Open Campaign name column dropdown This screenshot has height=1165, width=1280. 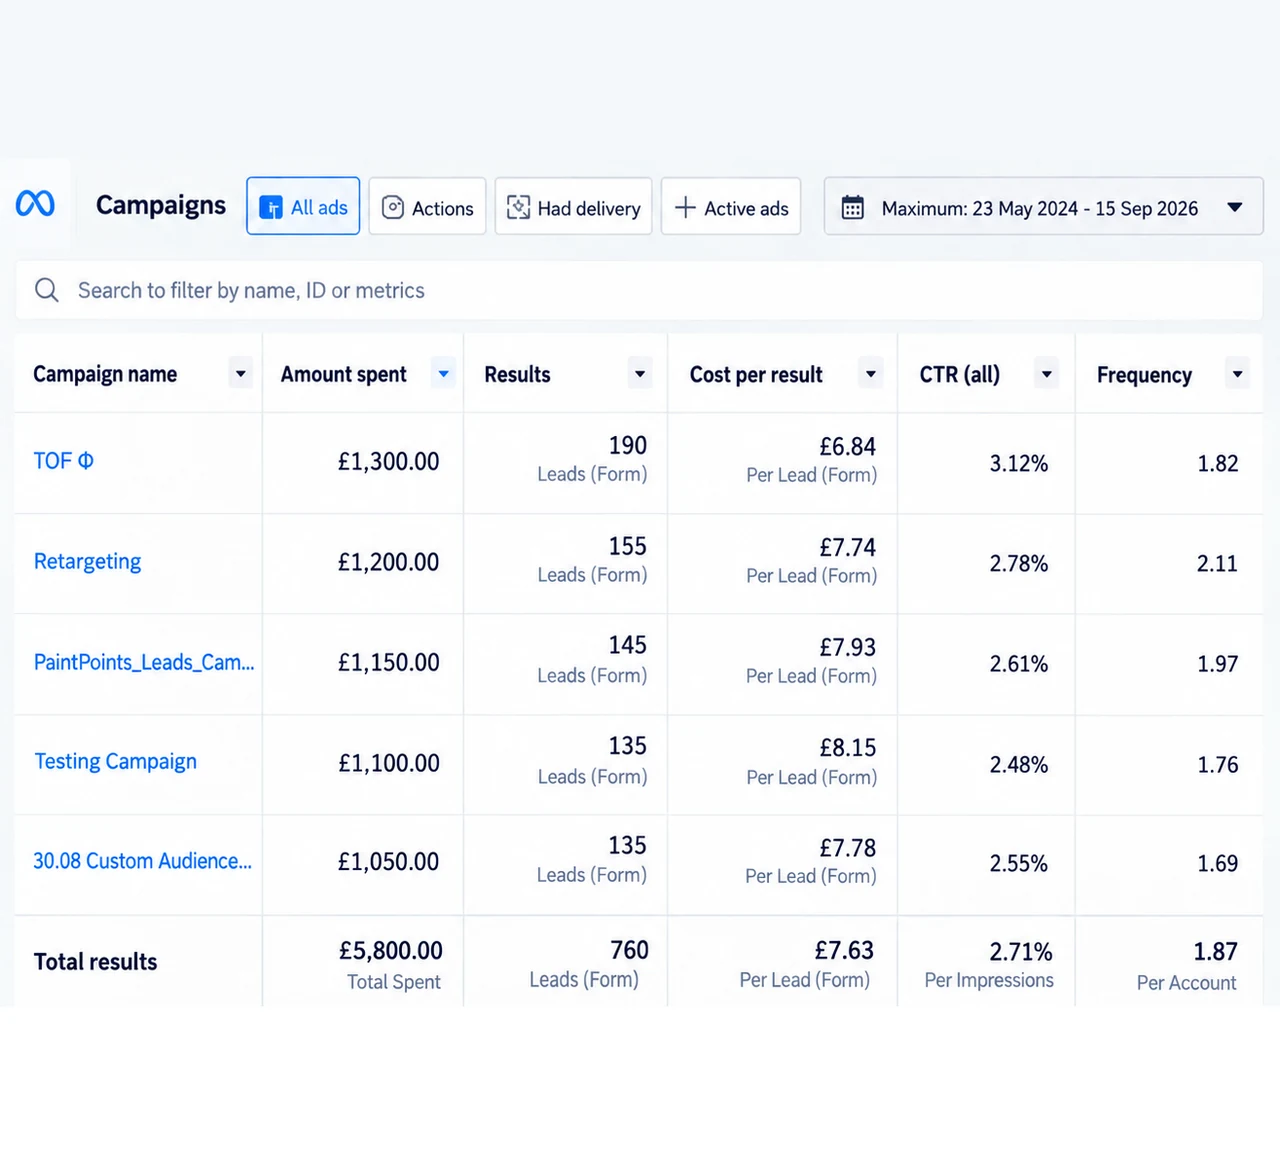point(240,374)
